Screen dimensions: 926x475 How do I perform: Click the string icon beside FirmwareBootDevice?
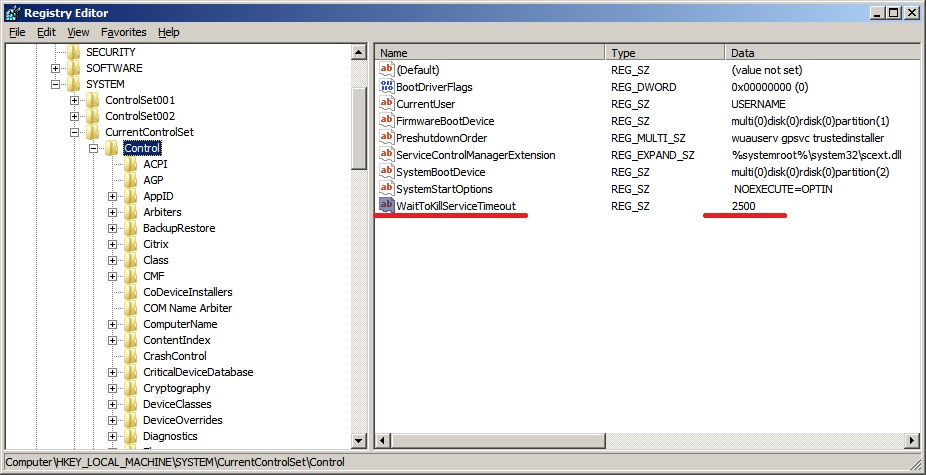[386, 121]
